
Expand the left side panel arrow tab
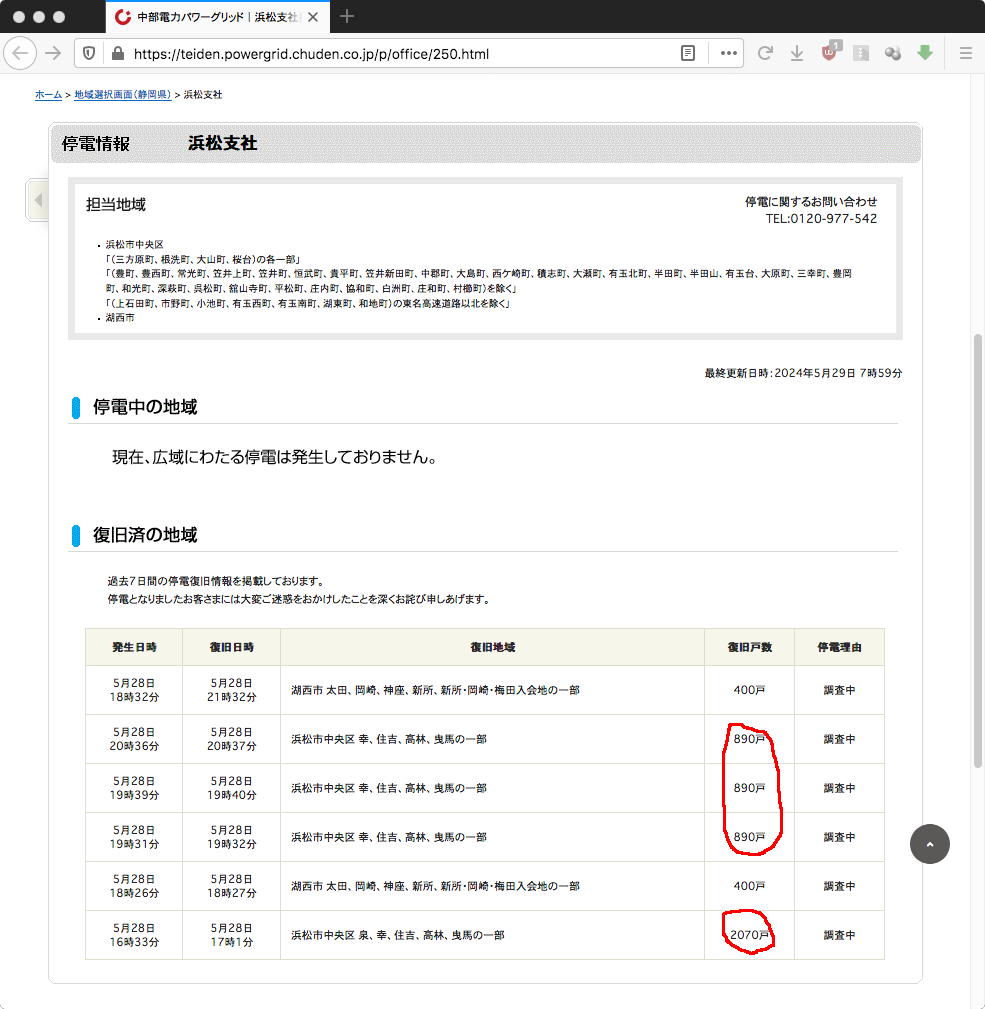(37, 200)
